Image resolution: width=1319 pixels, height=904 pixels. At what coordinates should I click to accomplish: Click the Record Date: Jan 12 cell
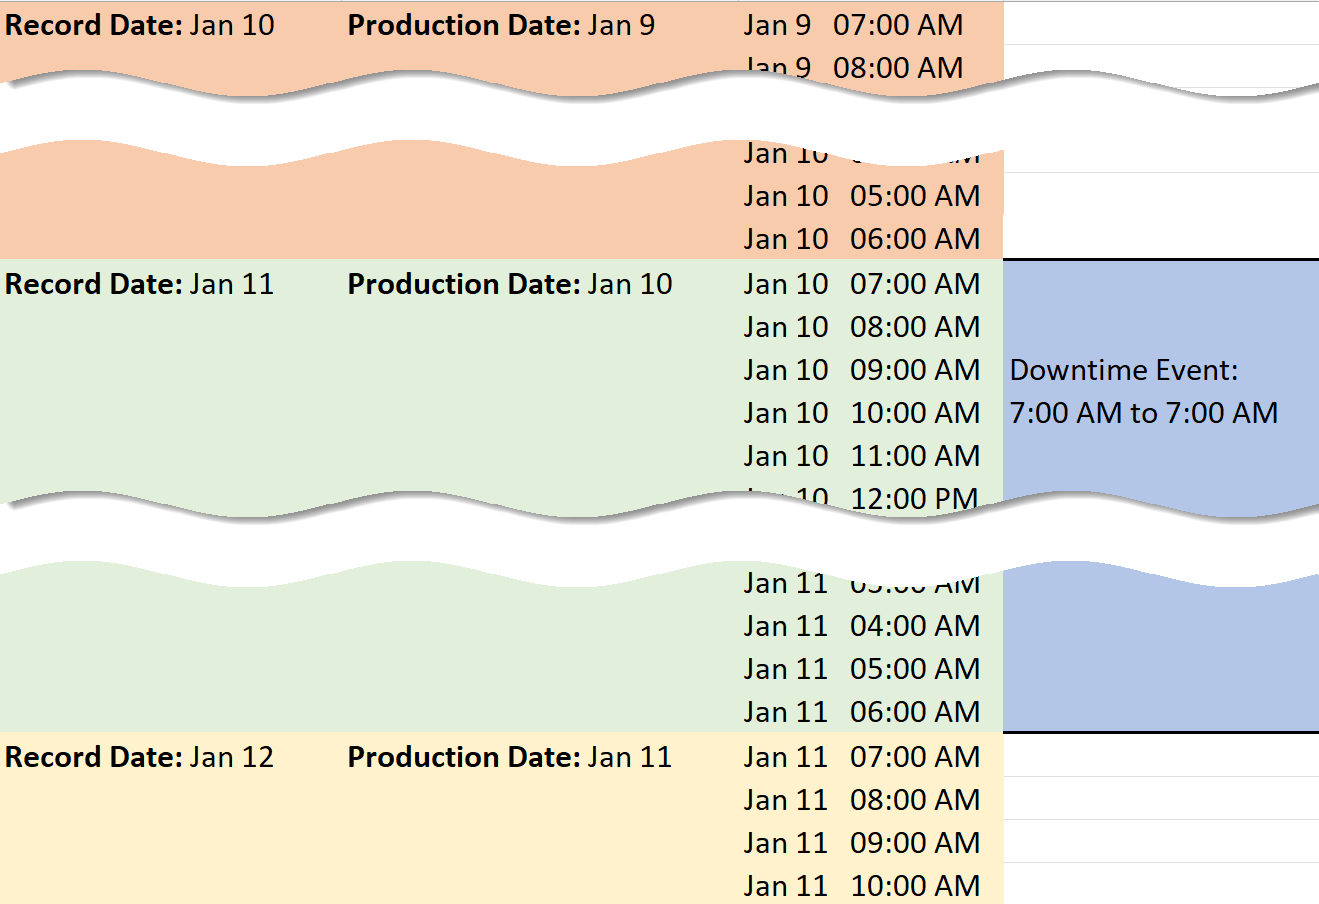point(140,757)
